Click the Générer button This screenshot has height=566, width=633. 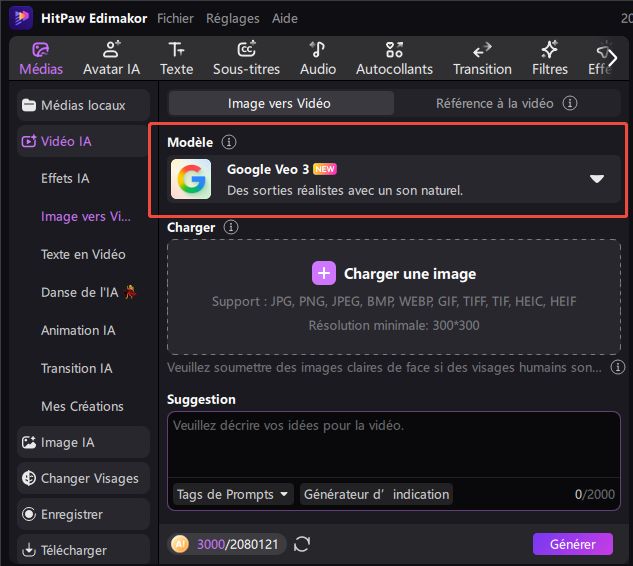coord(572,544)
